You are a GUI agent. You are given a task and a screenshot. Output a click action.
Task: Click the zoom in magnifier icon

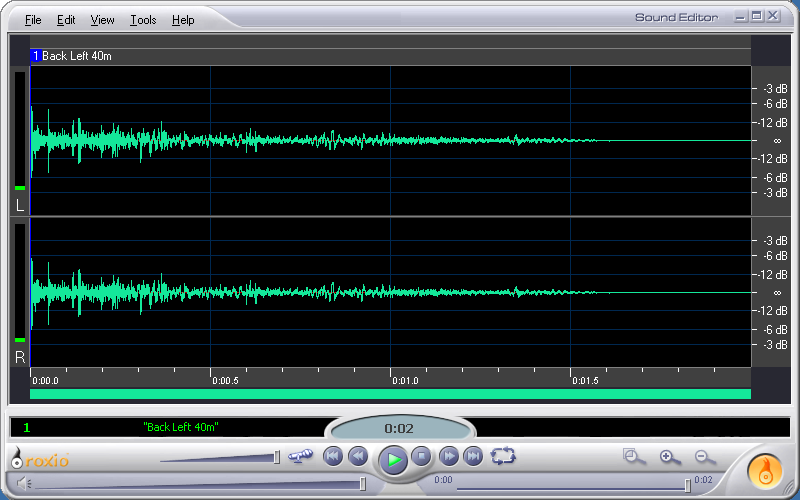pos(669,457)
